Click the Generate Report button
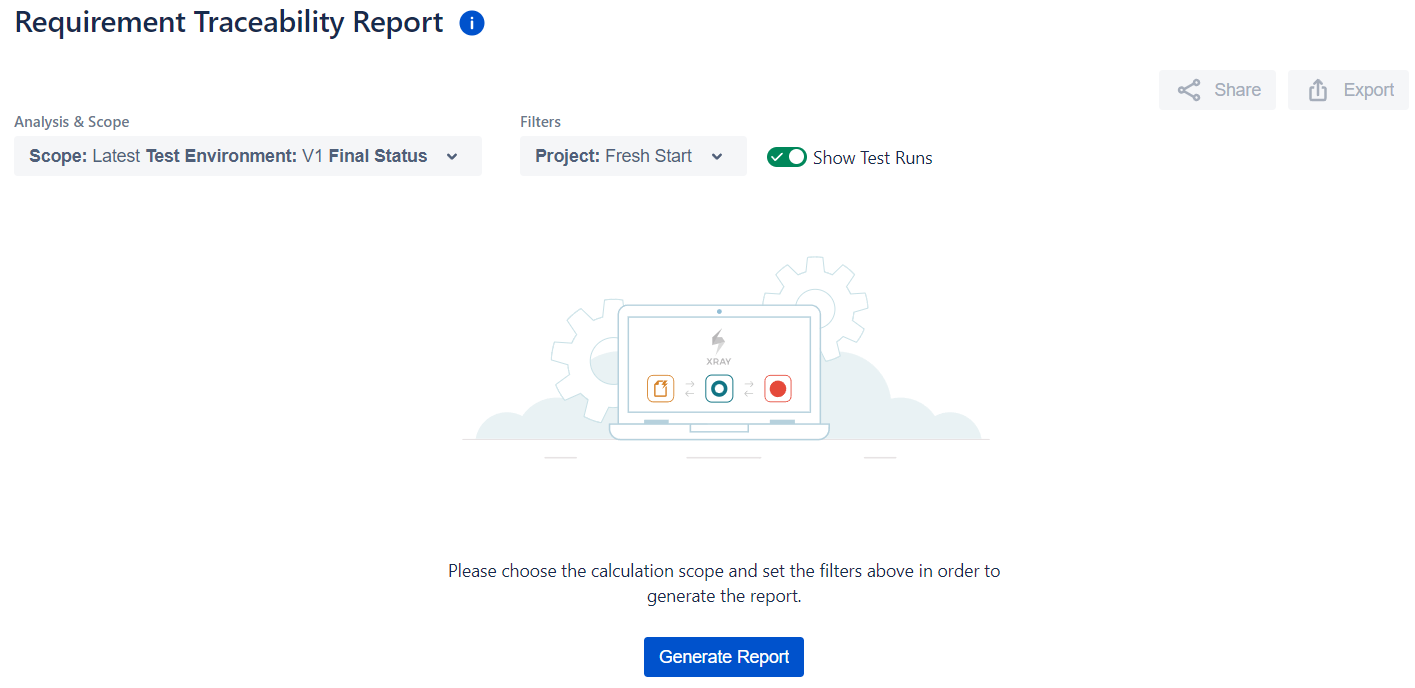 pos(724,657)
